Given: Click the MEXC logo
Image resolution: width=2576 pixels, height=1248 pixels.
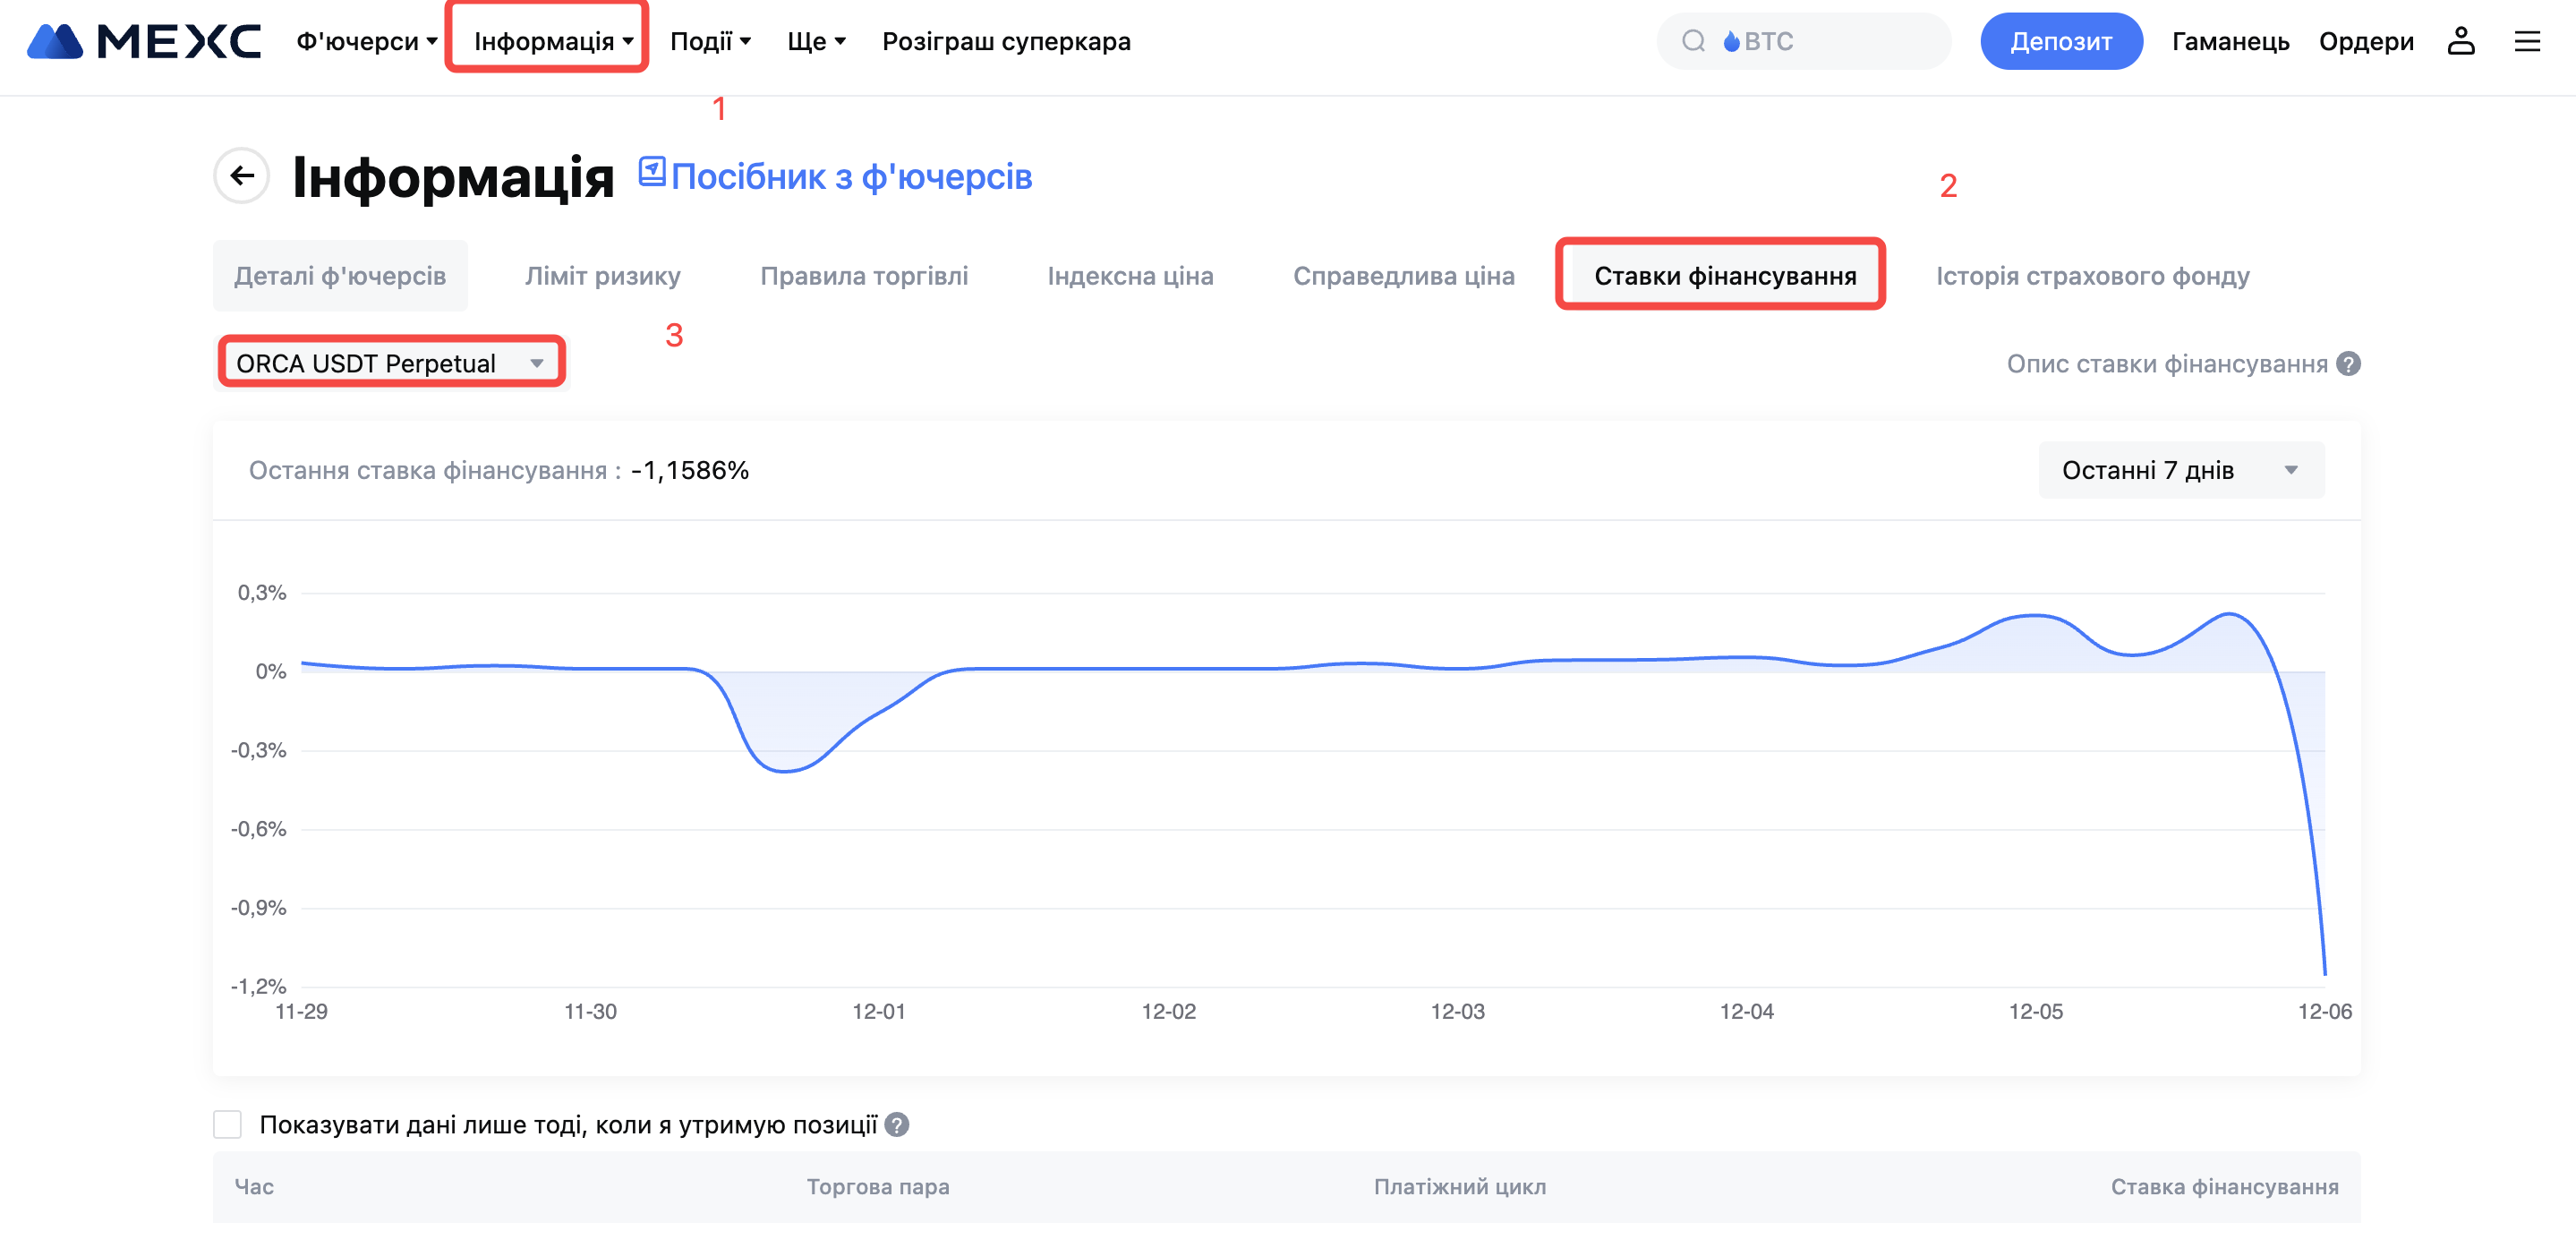Looking at the screenshot, I should click(144, 41).
